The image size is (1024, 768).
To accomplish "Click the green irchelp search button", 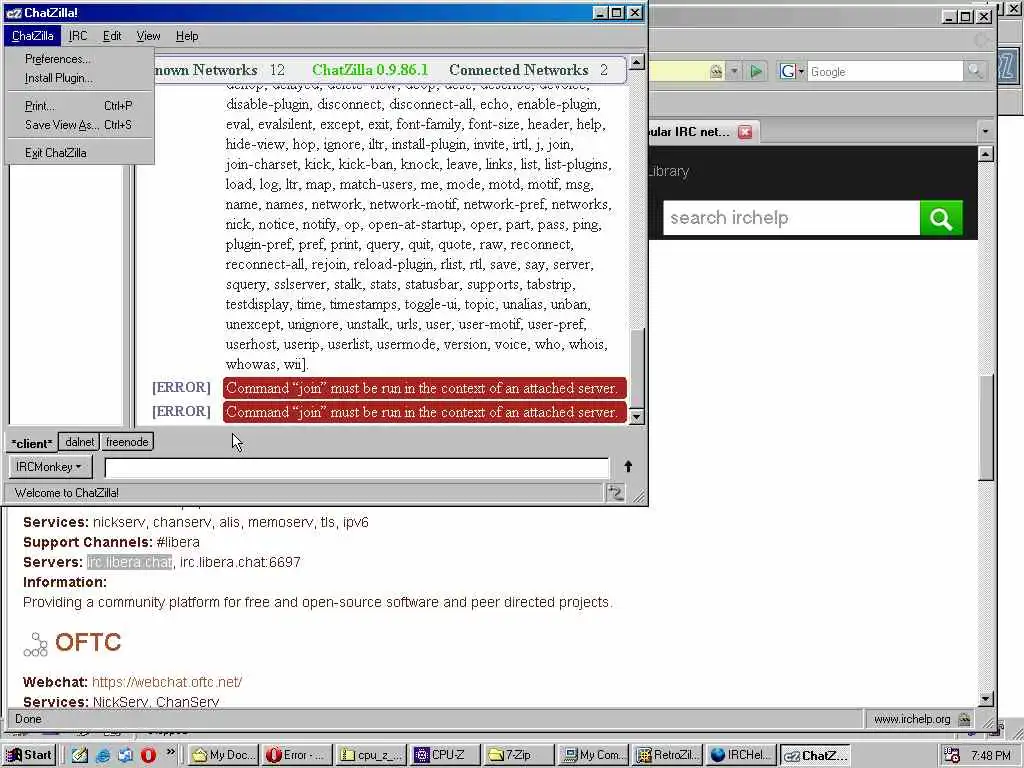I will point(940,217).
